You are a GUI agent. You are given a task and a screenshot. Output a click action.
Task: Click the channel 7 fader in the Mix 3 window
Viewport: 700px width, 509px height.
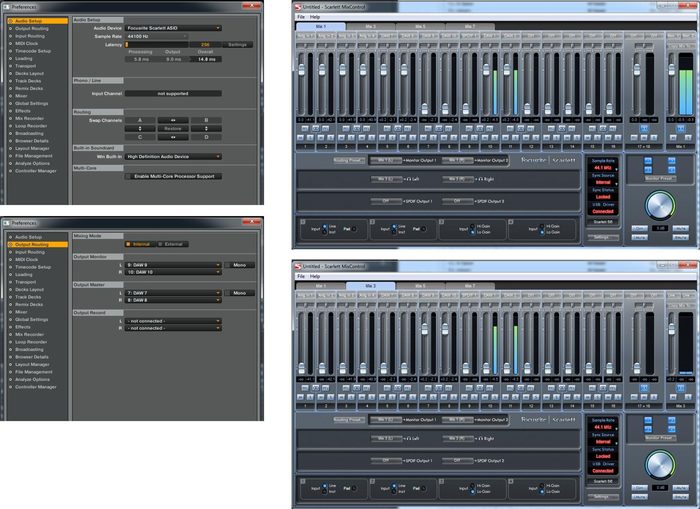(425, 329)
